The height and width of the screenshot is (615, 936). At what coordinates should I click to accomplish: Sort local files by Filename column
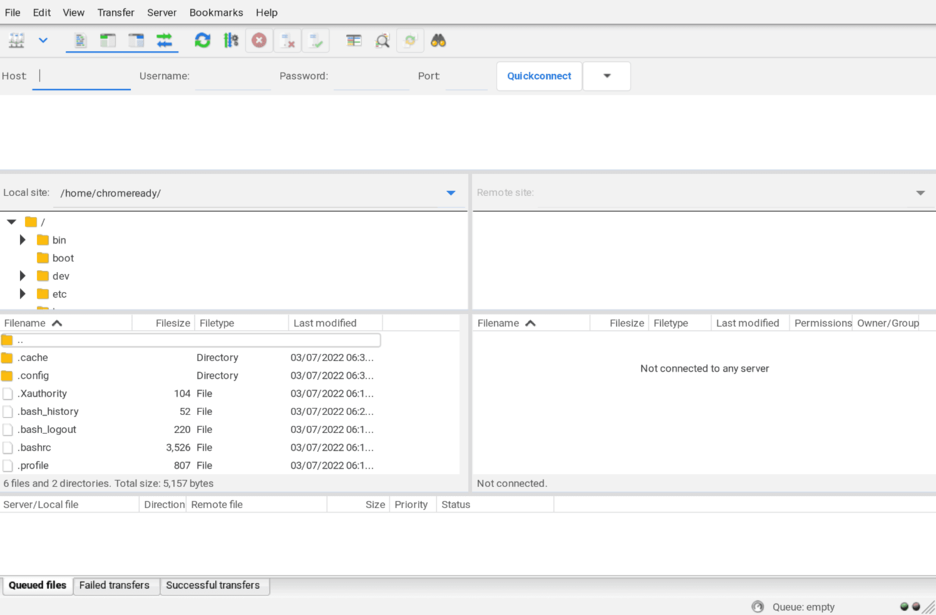click(66, 323)
